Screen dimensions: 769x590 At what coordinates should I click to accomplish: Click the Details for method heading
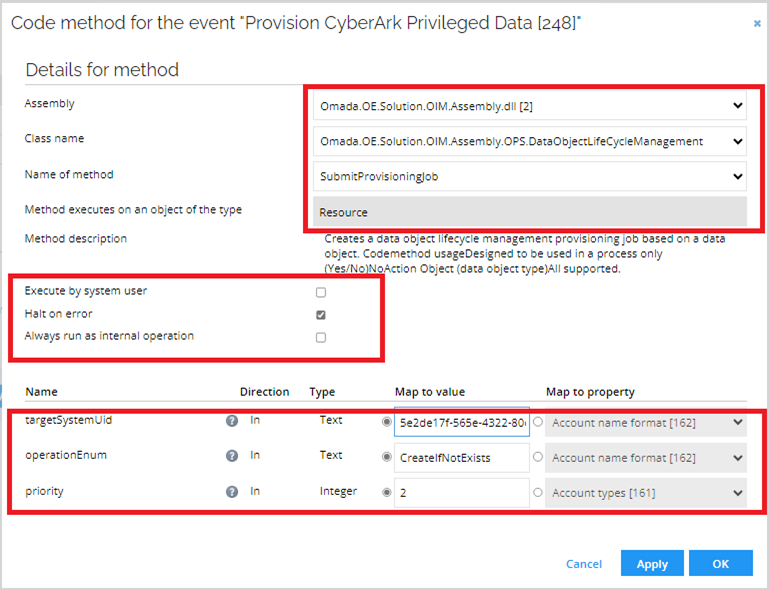click(x=102, y=70)
